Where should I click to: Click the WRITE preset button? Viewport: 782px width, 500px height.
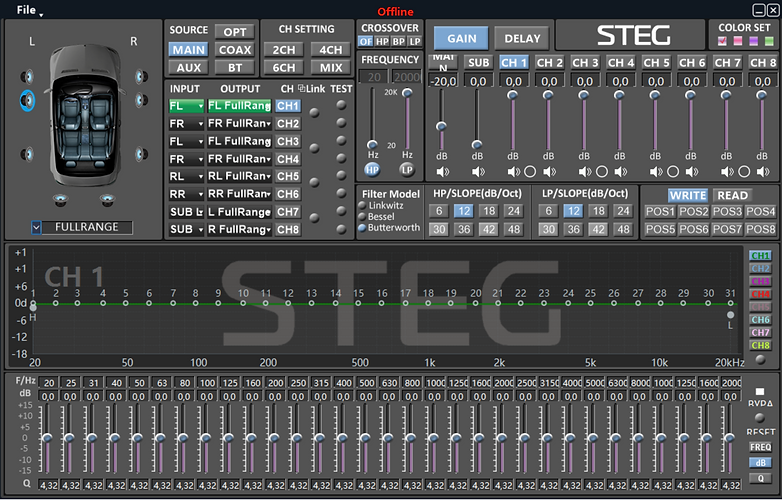point(688,195)
